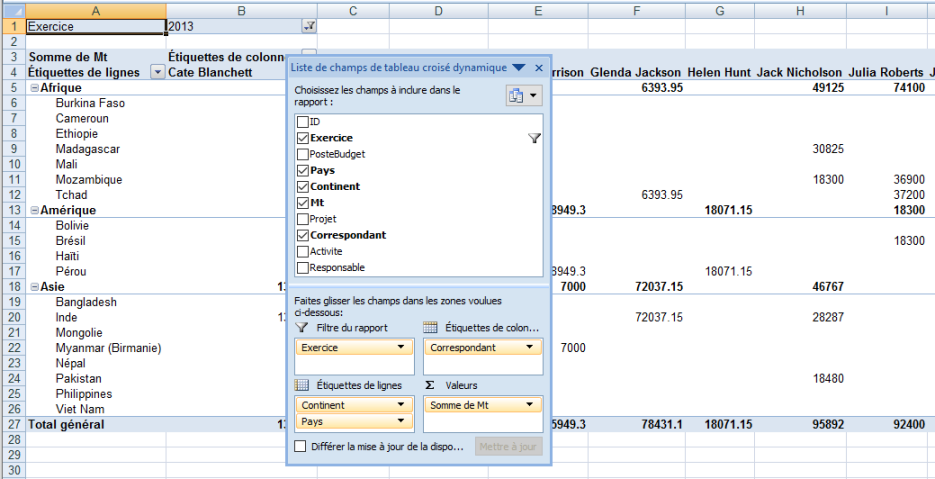Viewport: 935px width, 479px height.
Task: Open the Étiquettes de lignes filter dropdown
Action: 157,72
